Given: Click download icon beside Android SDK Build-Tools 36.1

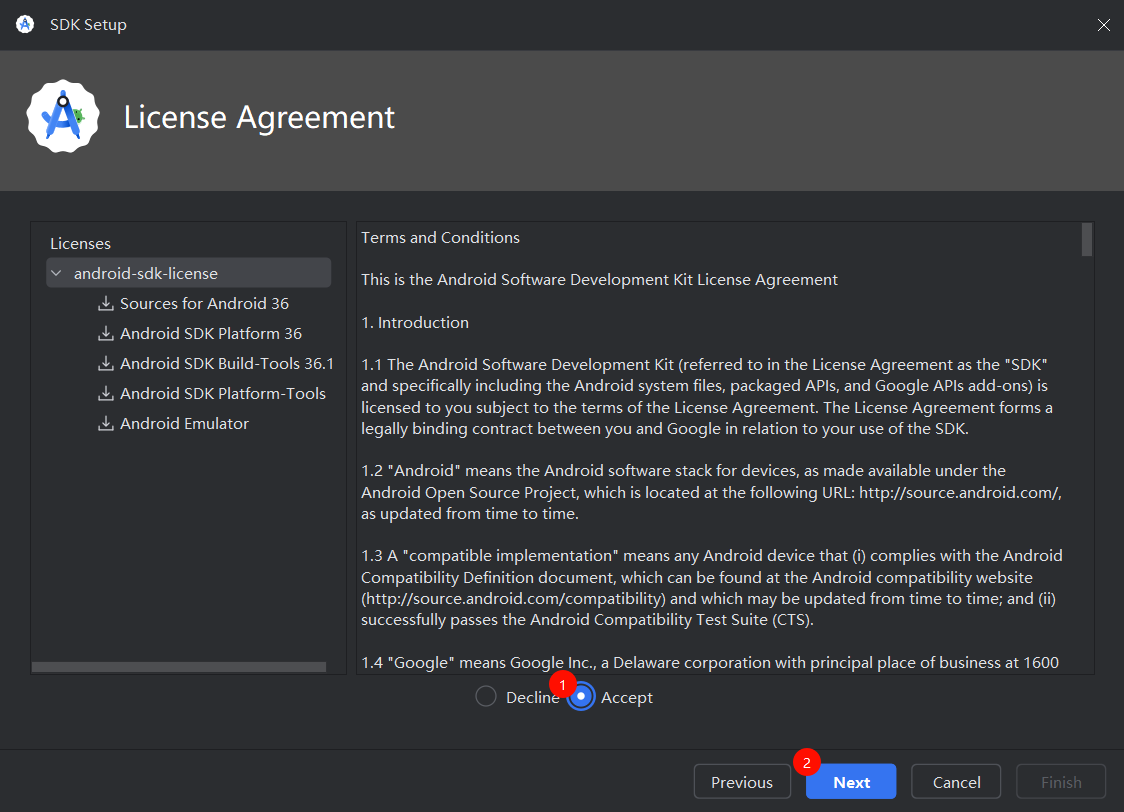Looking at the screenshot, I should coord(105,364).
